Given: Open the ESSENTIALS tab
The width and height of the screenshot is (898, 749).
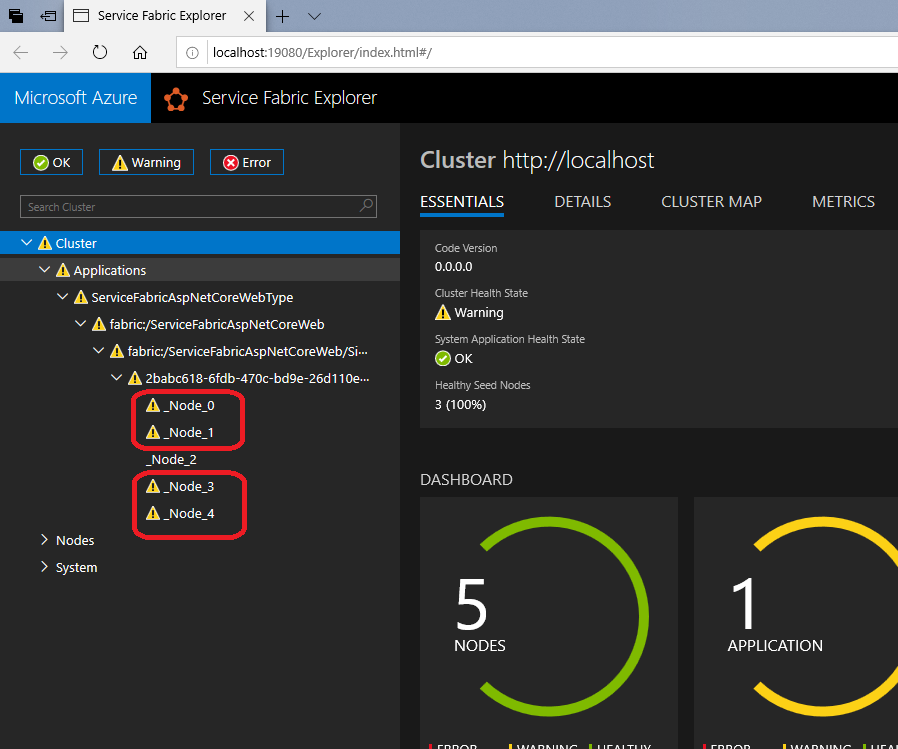Looking at the screenshot, I should 462,202.
